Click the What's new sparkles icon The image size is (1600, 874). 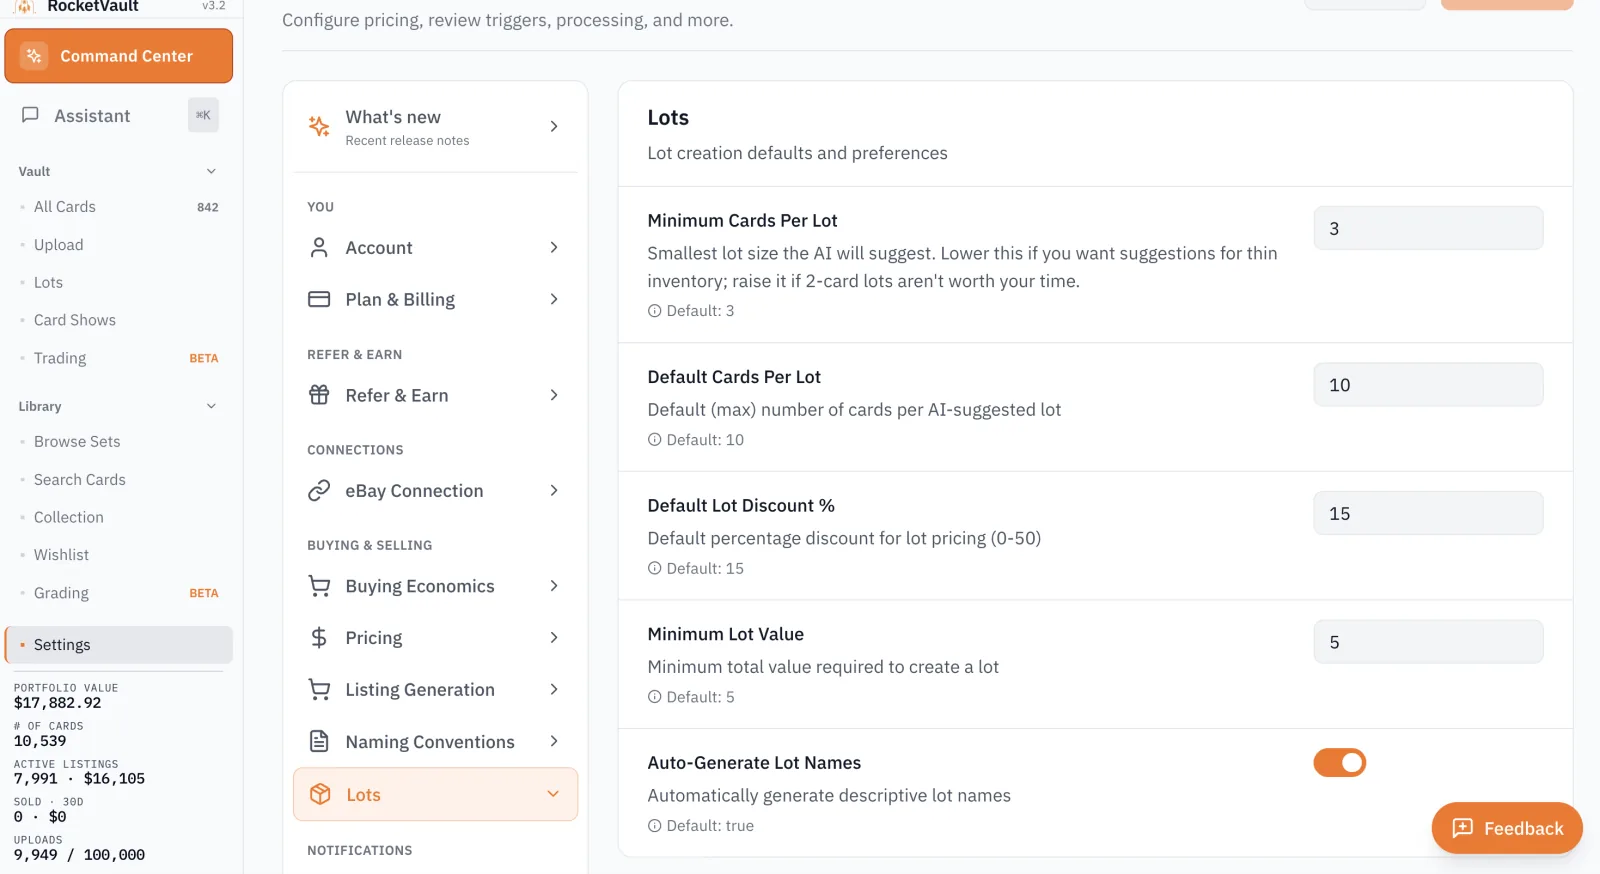pos(319,126)
